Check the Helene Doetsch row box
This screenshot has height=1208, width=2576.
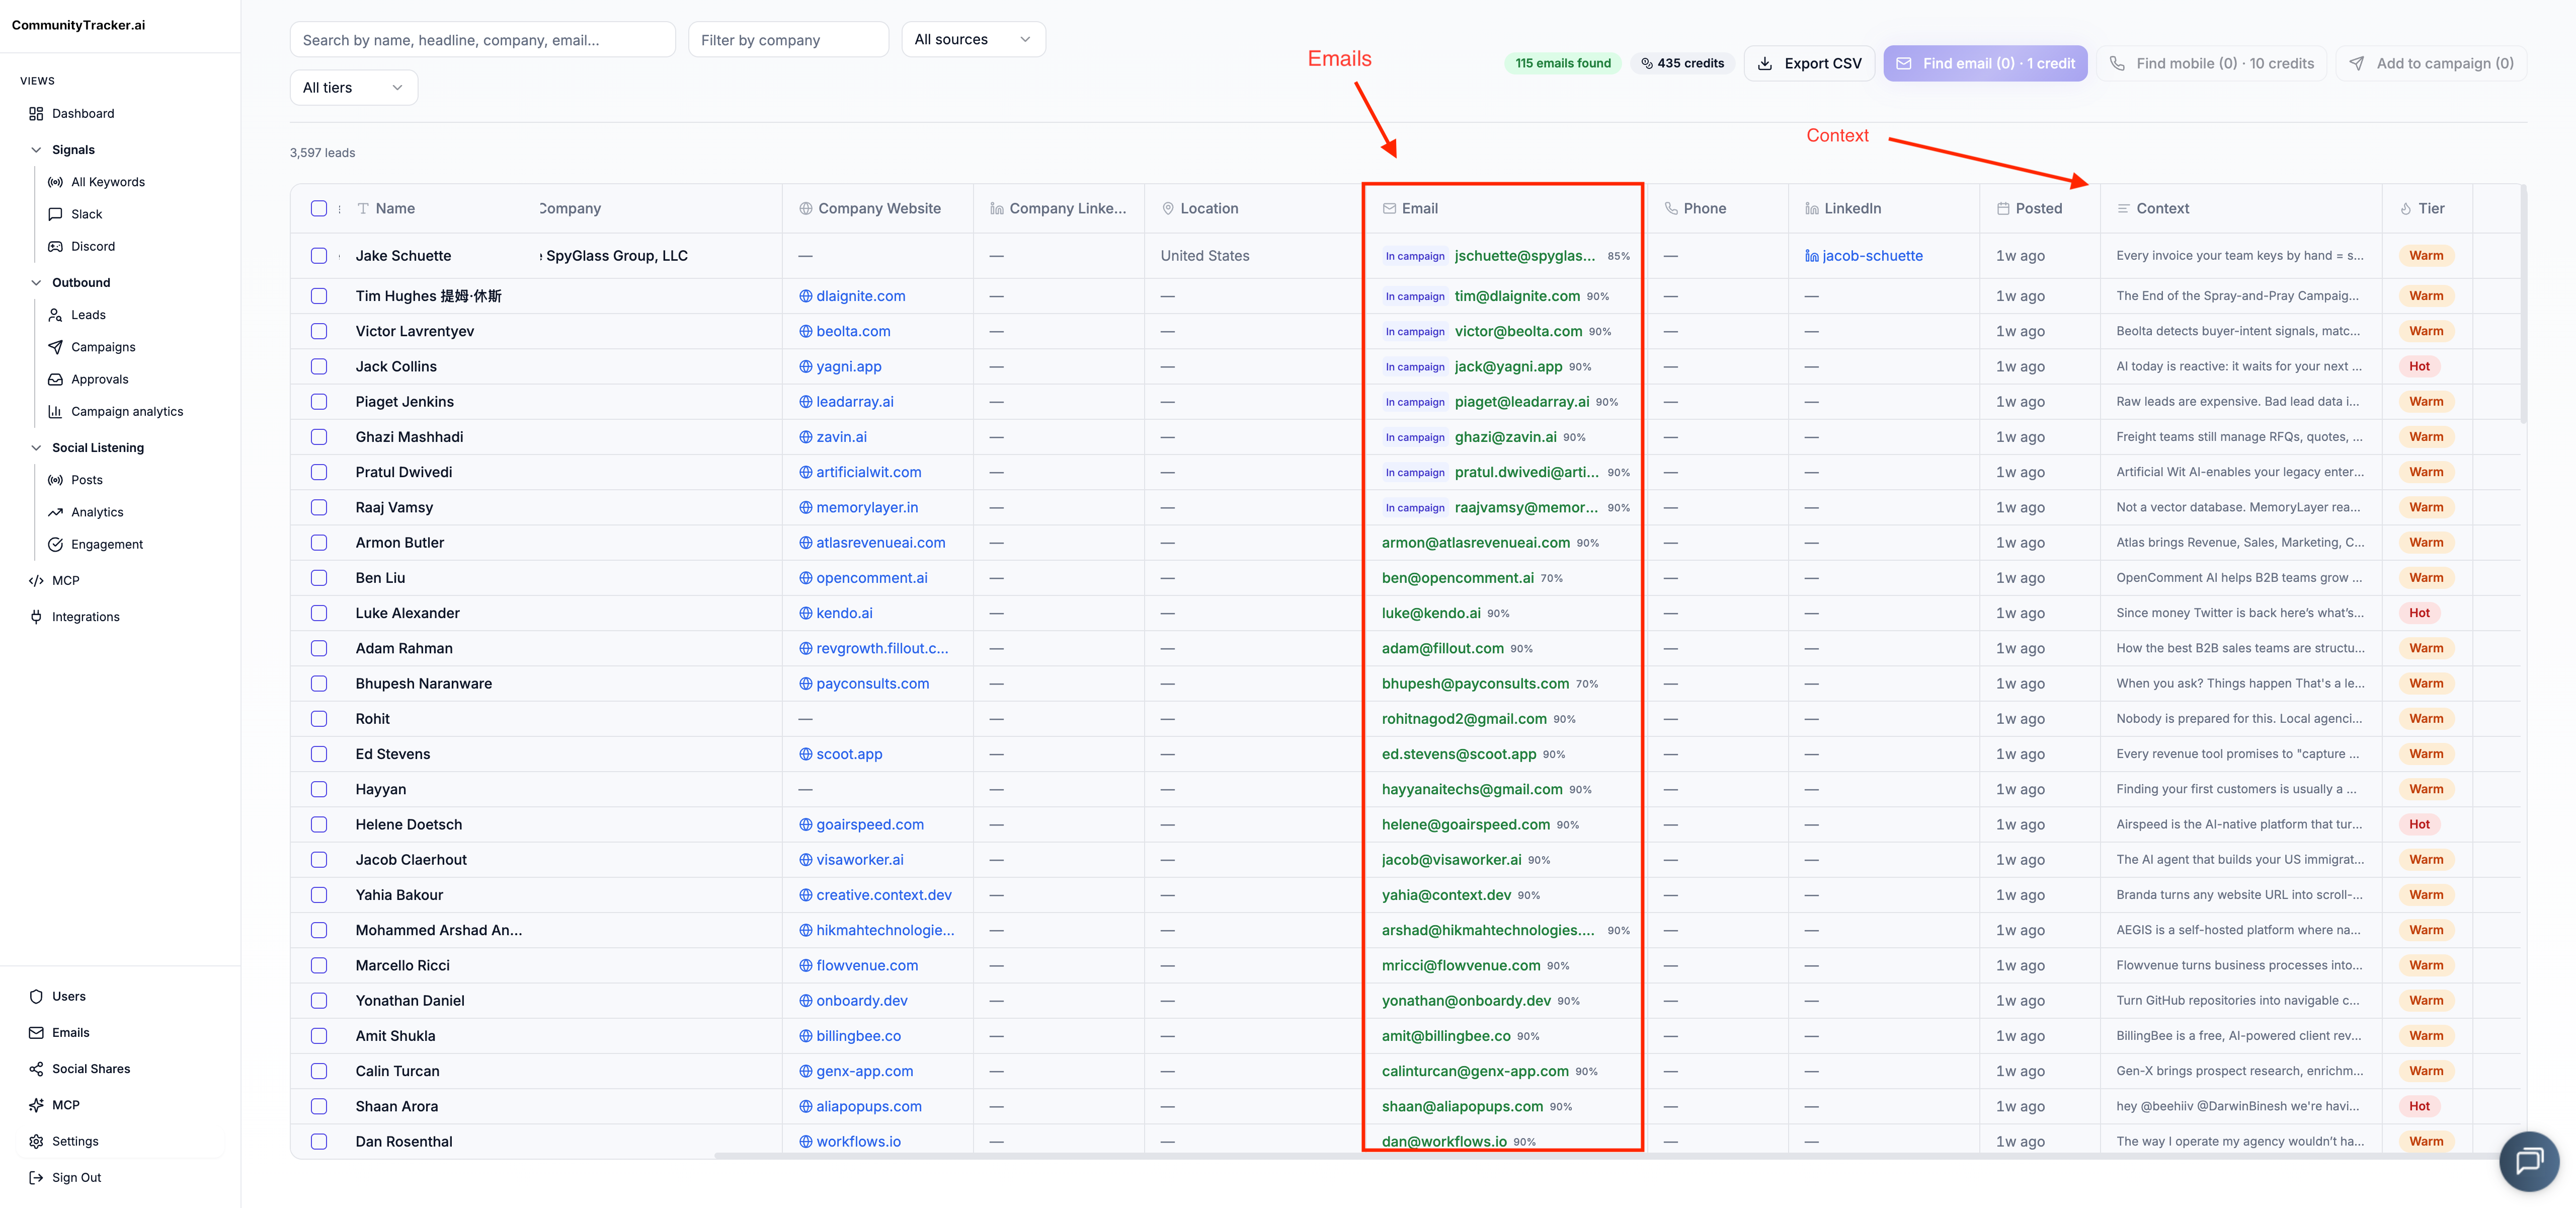(x=319, y=824)
